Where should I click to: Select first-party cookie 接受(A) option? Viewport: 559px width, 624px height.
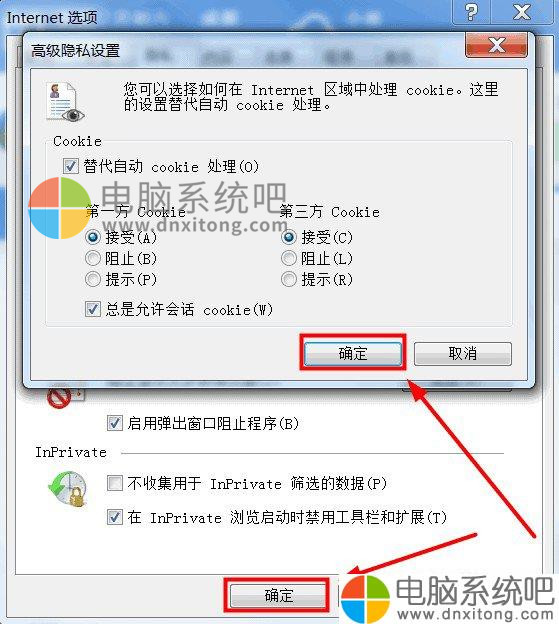pyautogui.click(x=93, y=238)
